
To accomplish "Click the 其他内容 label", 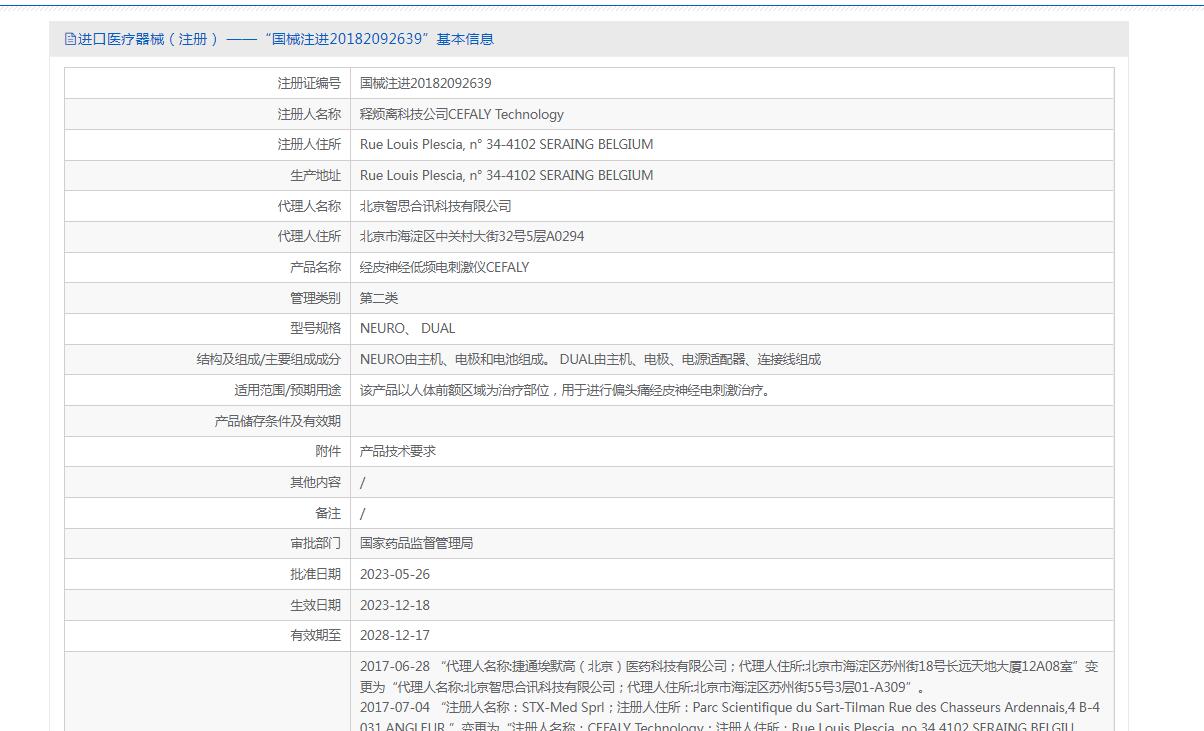I will coord(315,482).
